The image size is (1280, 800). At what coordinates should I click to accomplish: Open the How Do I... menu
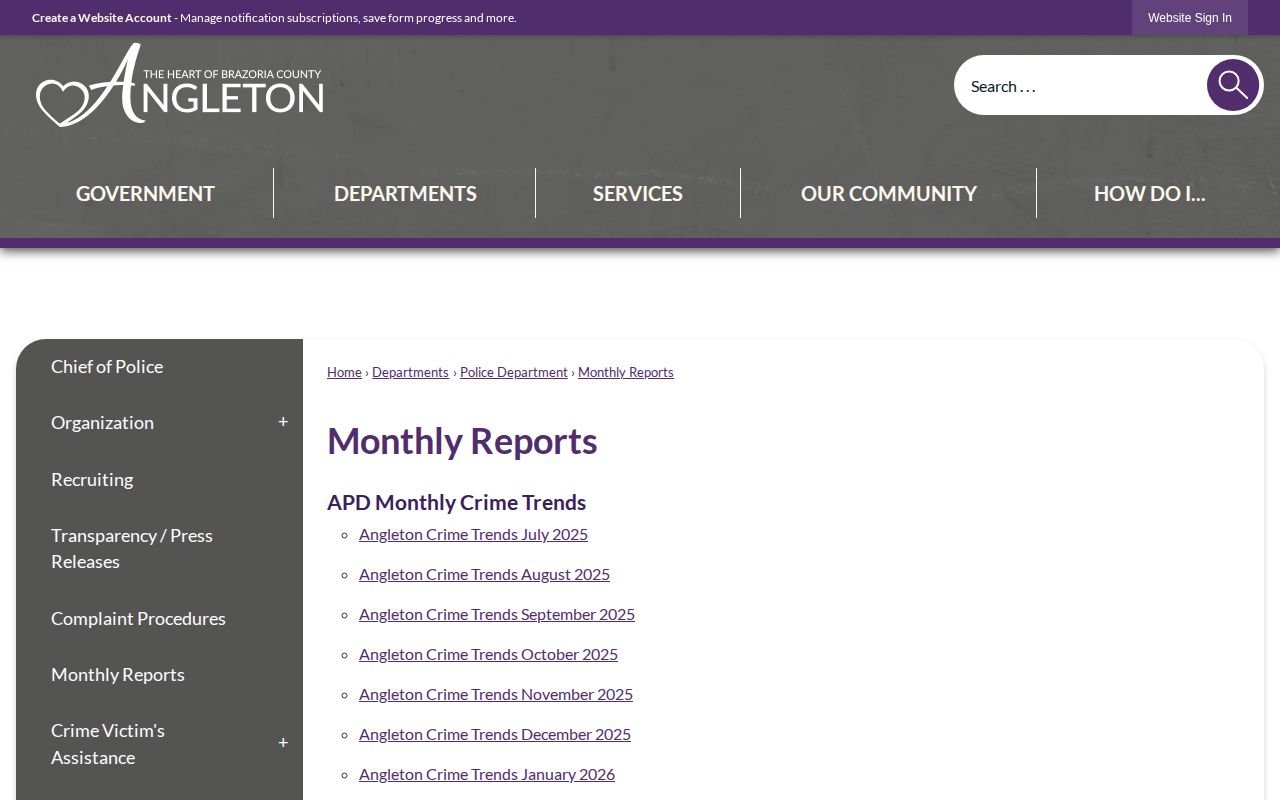(x=1150, y=193)
